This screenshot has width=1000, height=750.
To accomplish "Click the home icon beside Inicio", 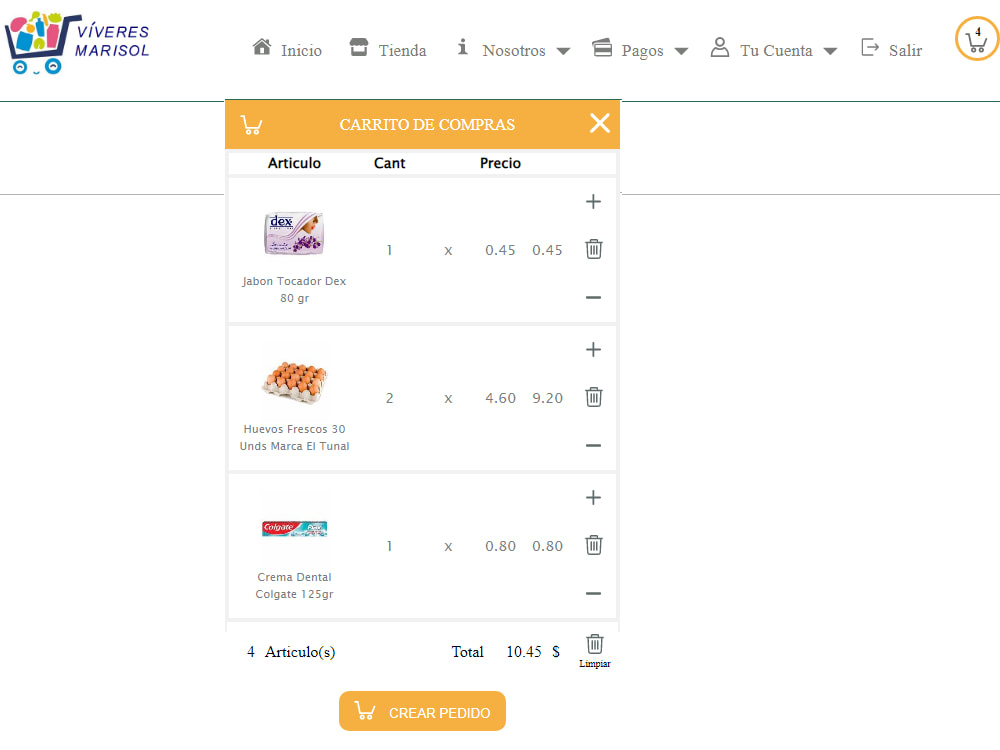I will (261, 47).
